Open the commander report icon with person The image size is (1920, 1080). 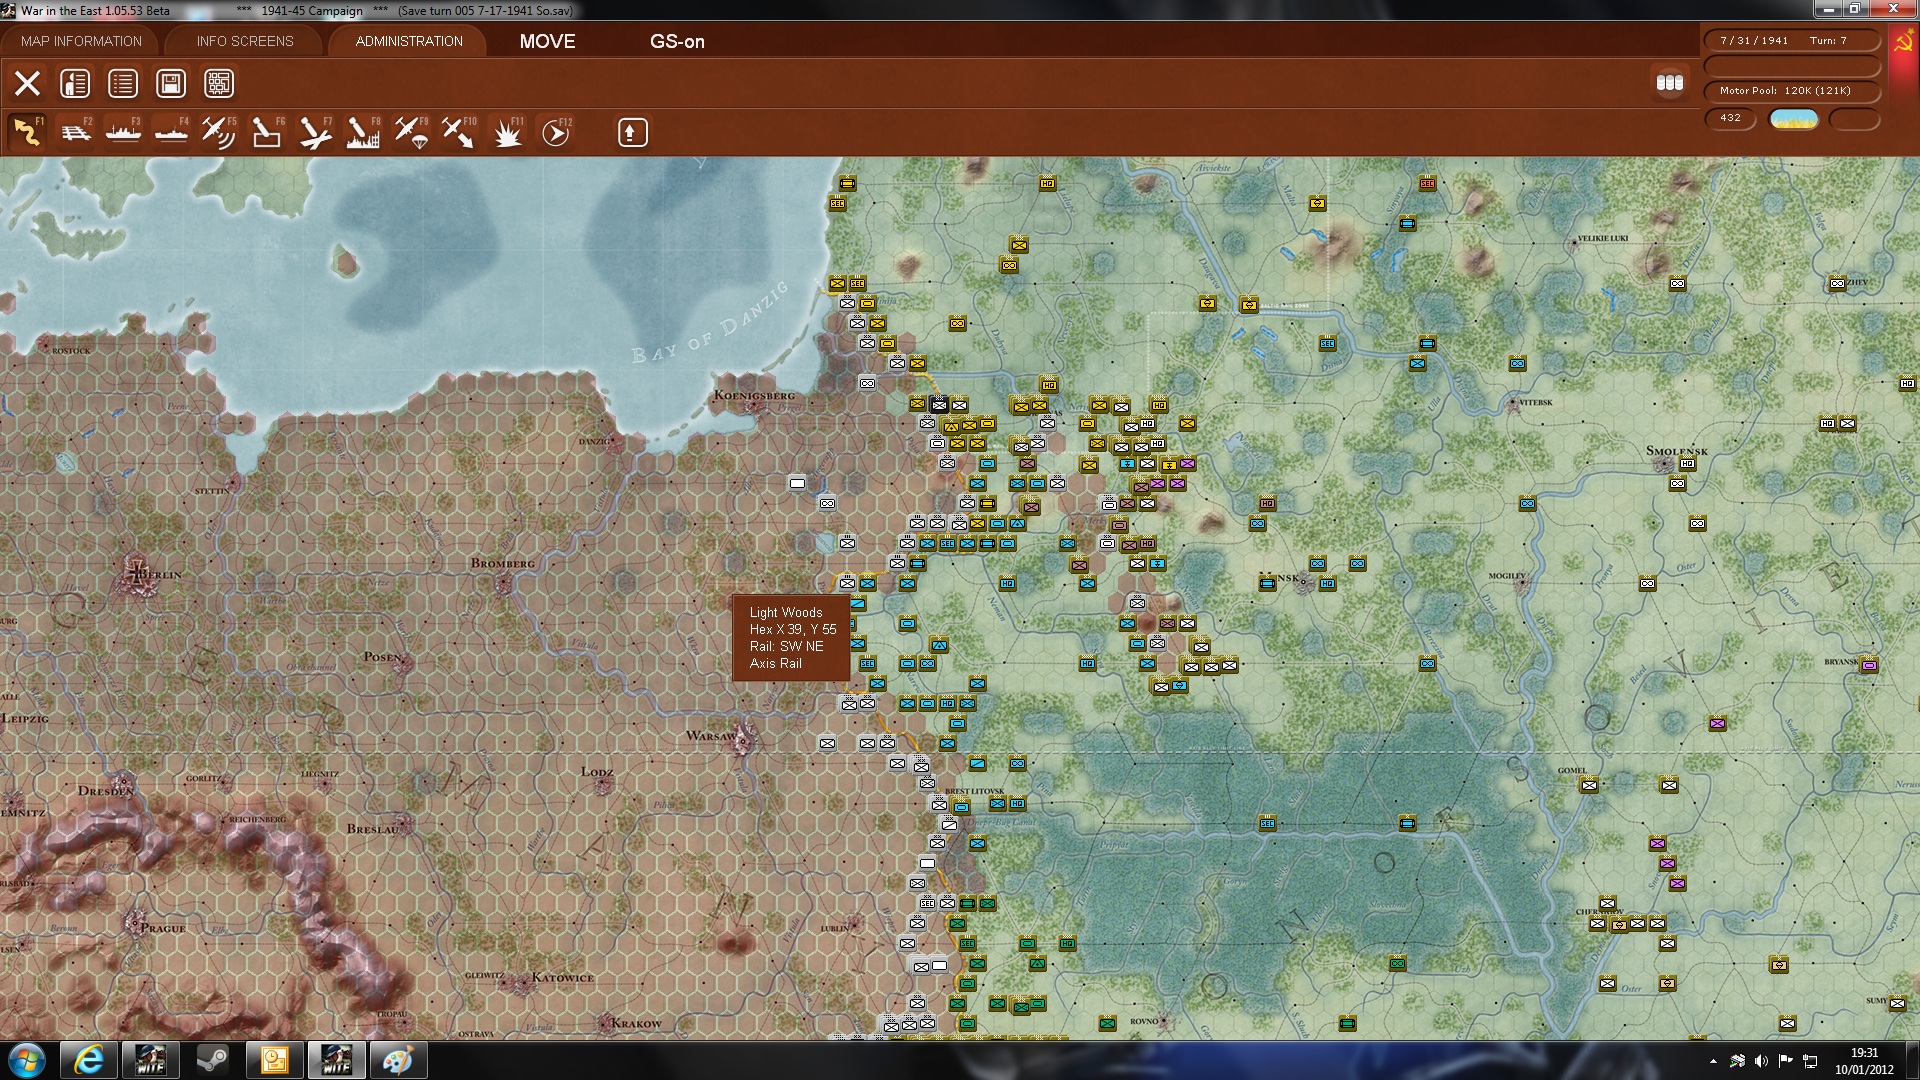[75, 83]
